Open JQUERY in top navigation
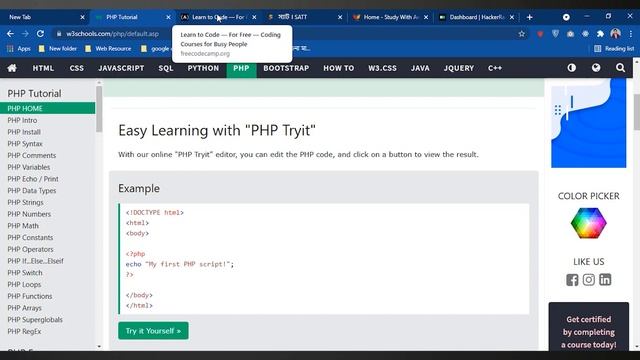640x360 pixels. (x=459, y=68)
